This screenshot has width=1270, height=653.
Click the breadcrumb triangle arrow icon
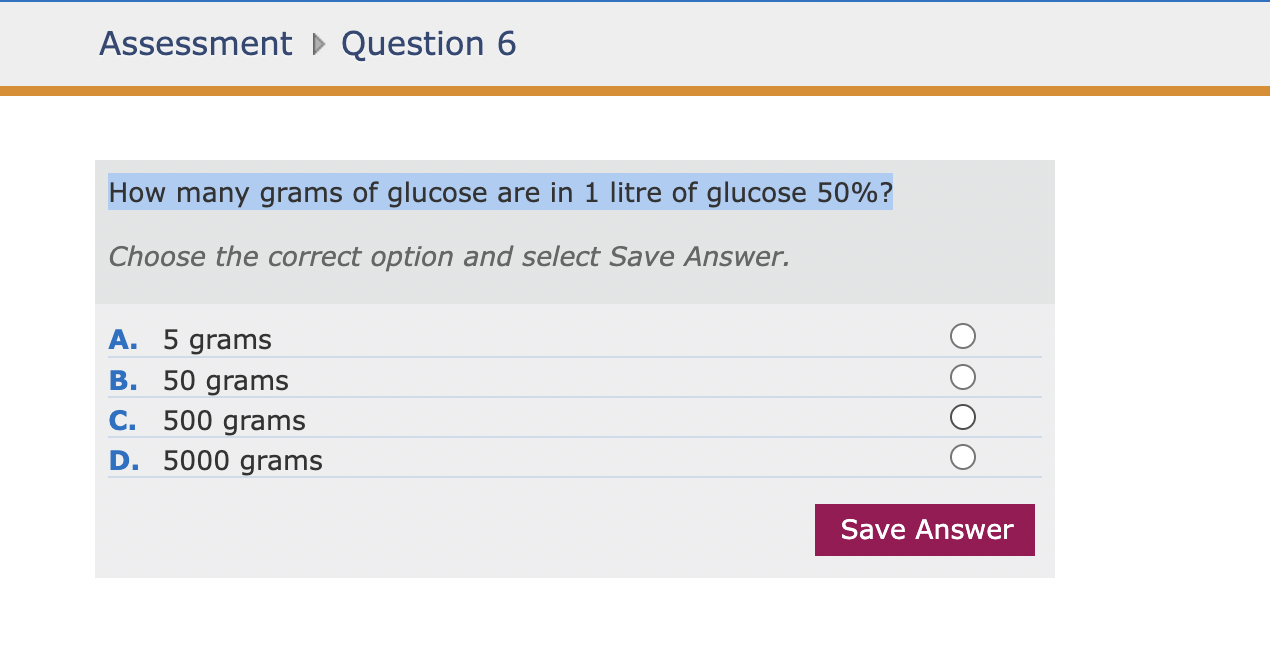click(x=318, y=44)
